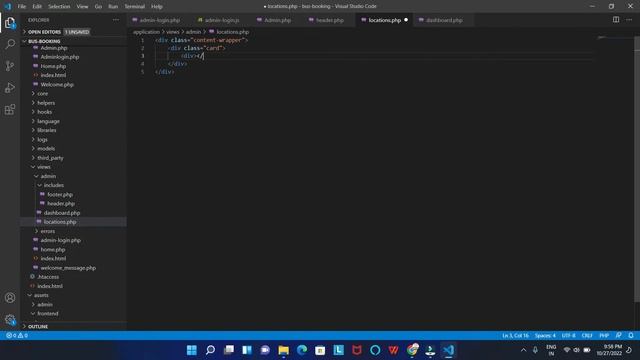Change line endings via CRLF
This screenshot has height=360, width=640.
coord(587,335)
